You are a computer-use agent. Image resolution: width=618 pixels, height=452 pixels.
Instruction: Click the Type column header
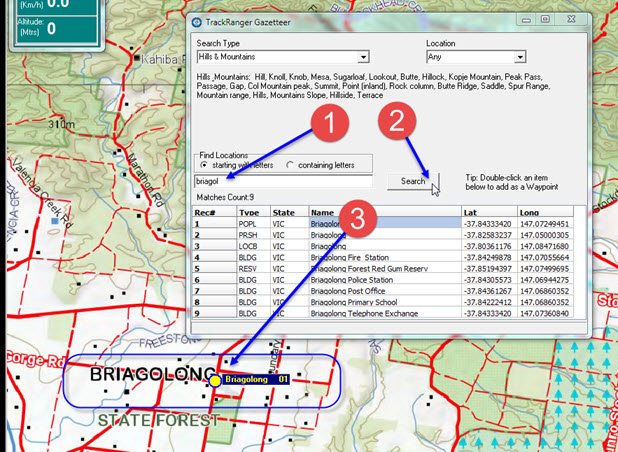253,213
